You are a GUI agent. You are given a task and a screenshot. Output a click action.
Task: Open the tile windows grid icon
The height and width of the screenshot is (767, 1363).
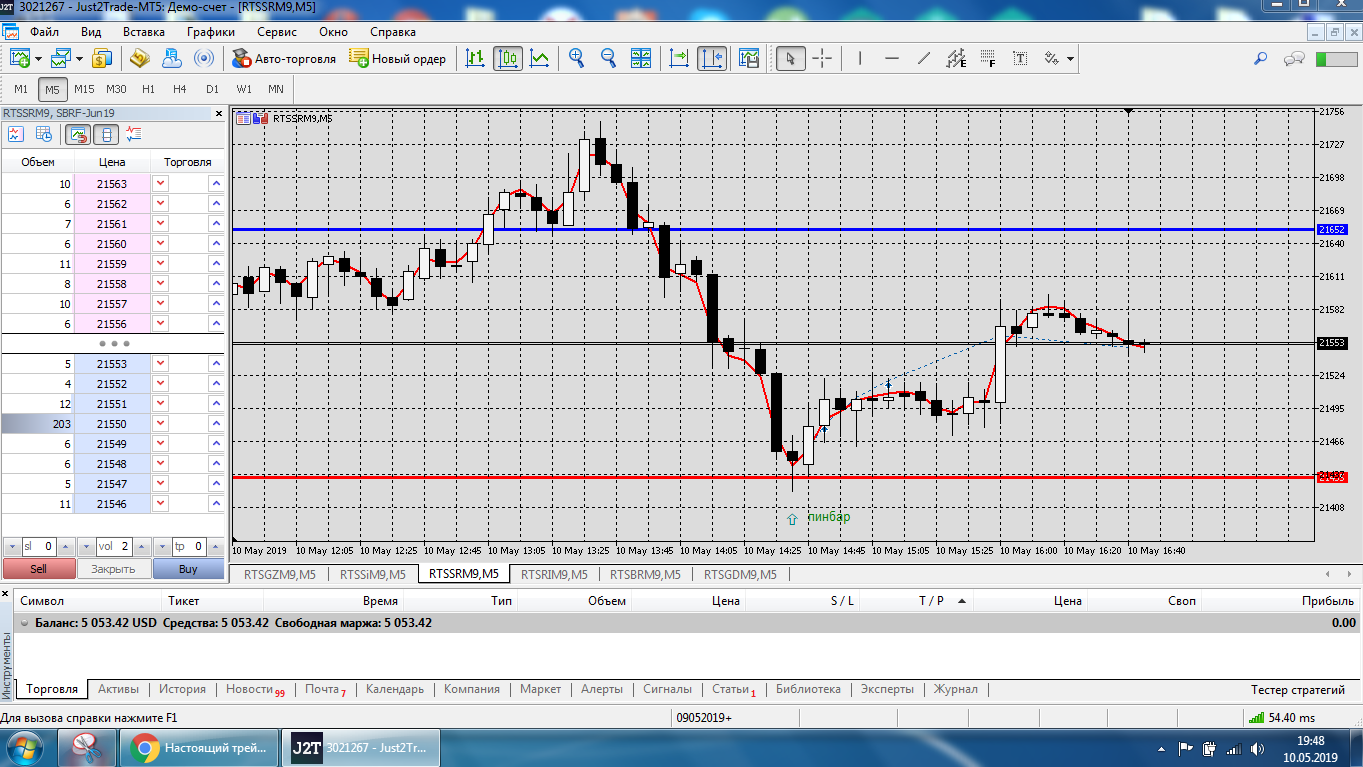640,58
